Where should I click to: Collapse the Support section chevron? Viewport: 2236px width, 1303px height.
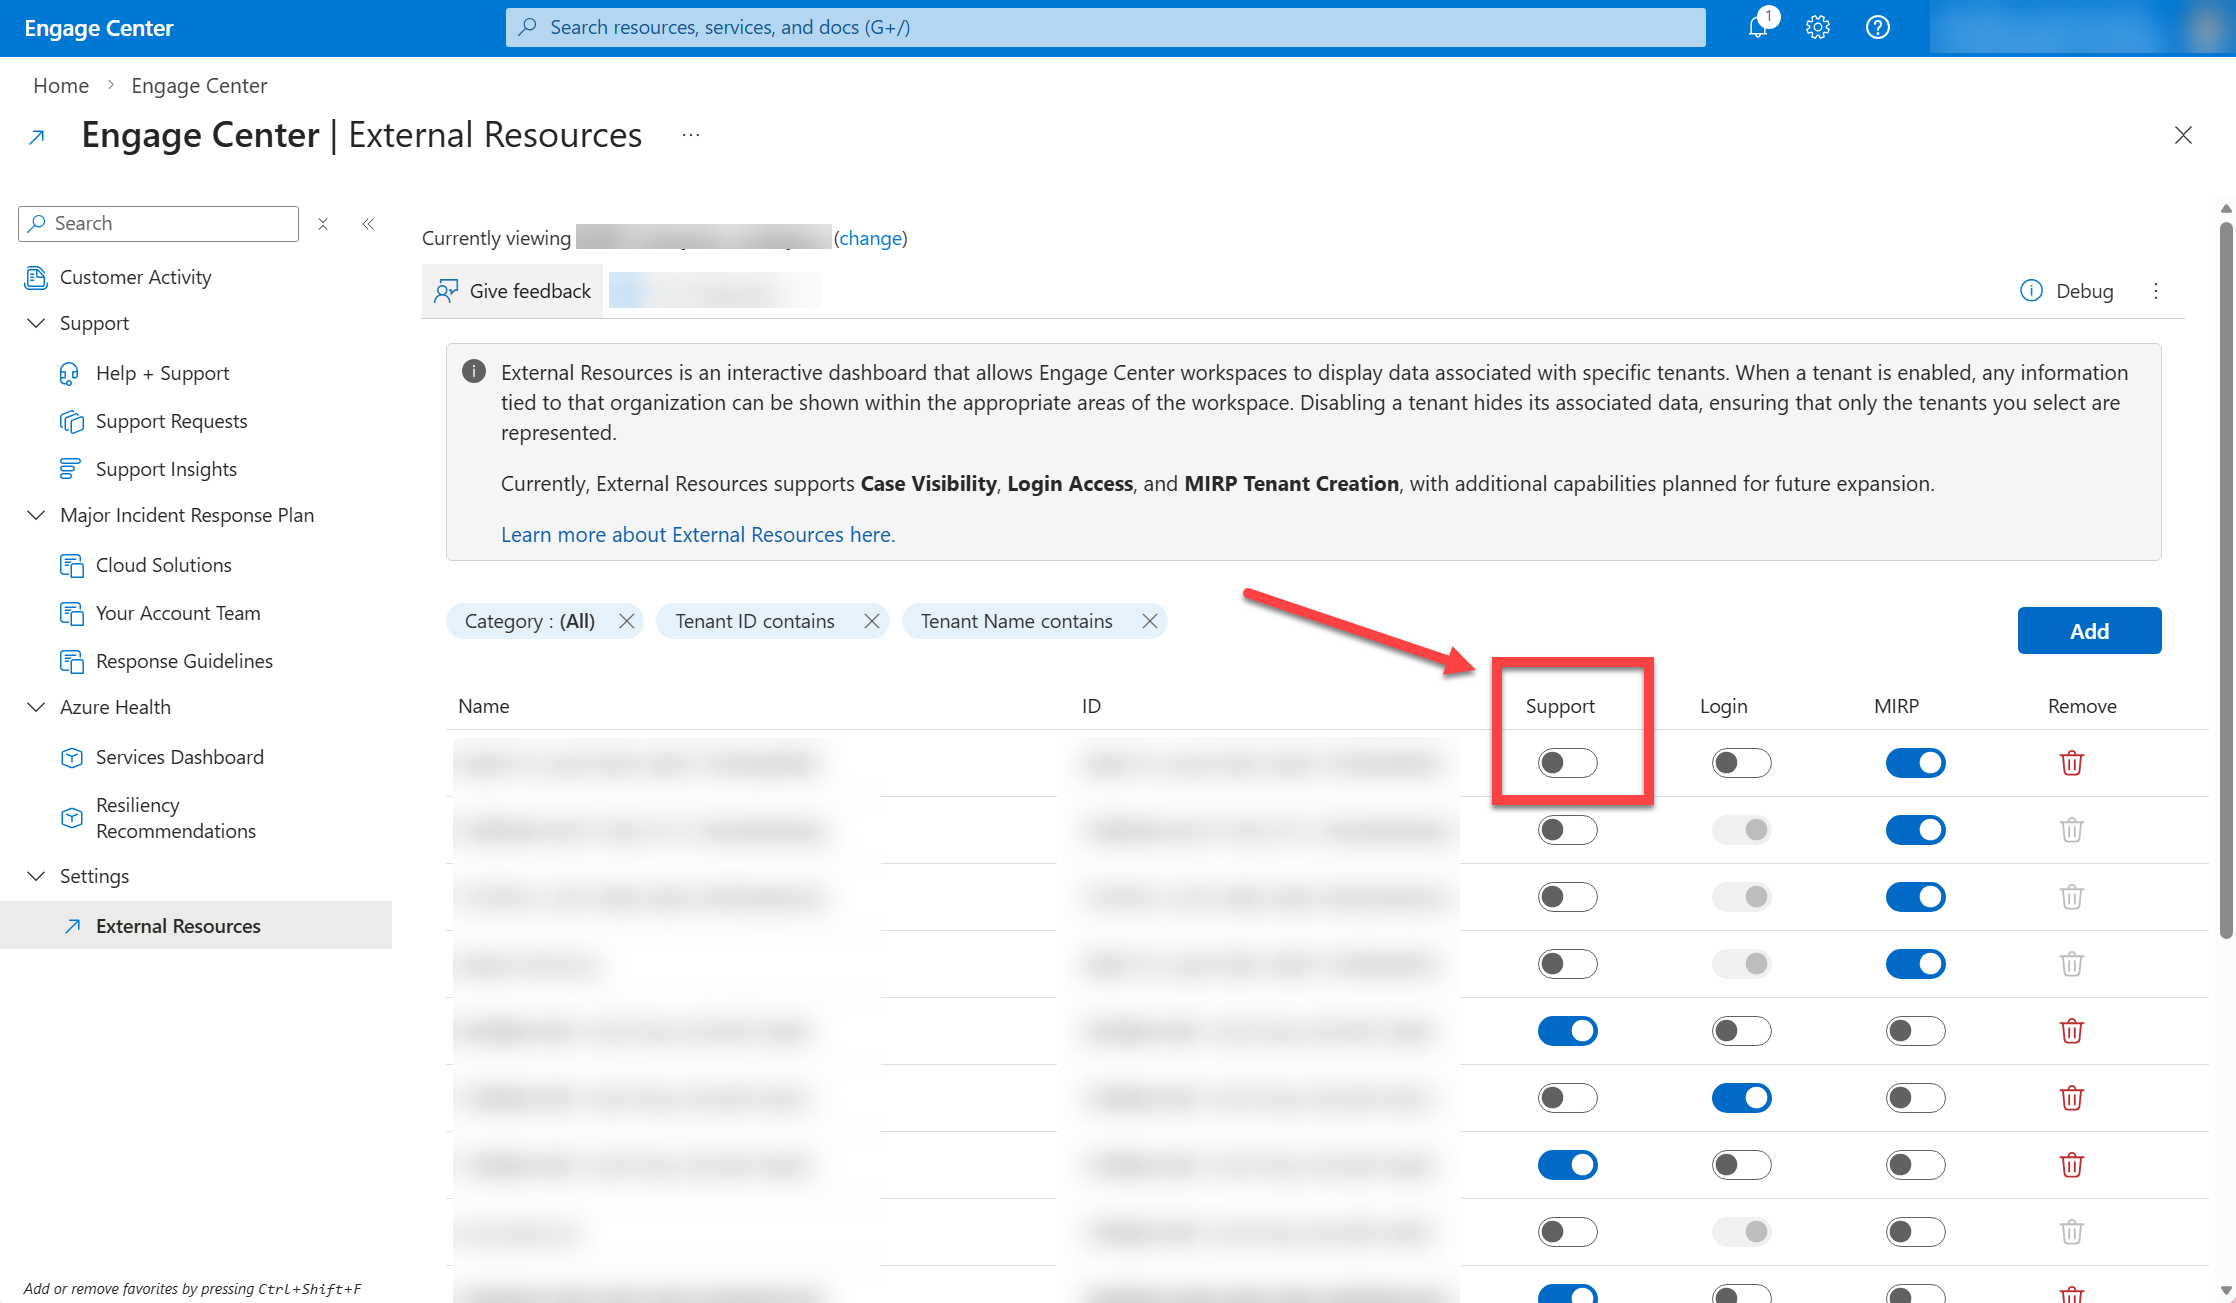click(36, 323)
